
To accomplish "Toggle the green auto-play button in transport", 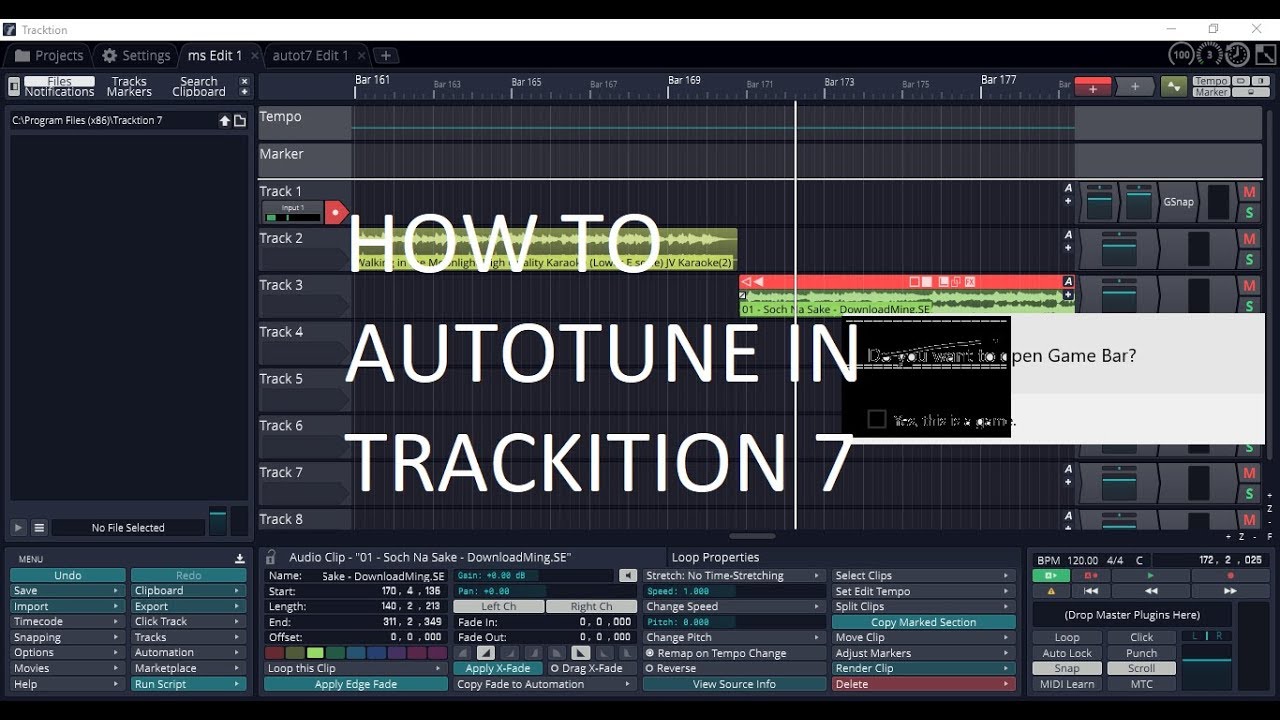I will click(x=1051, y=576).
